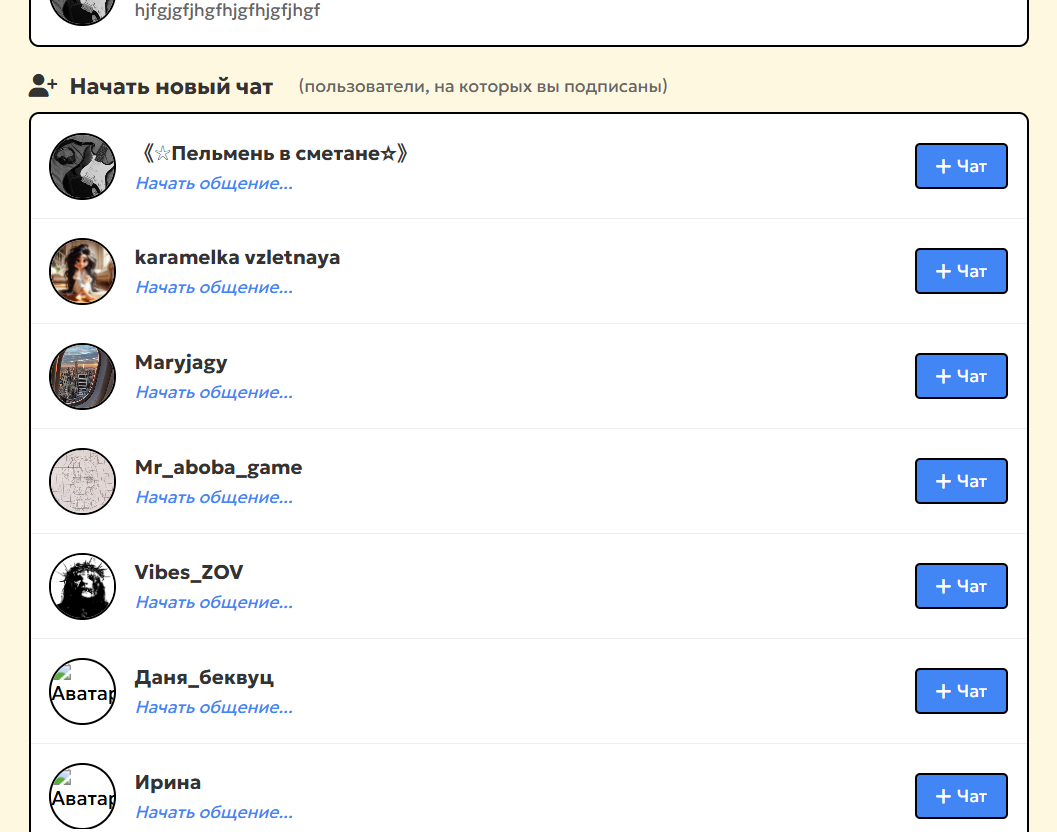Select the name Vibes_ZOV
This screenshot has width=1057, height=832.
pyautogui.click(x=189, y=572)
